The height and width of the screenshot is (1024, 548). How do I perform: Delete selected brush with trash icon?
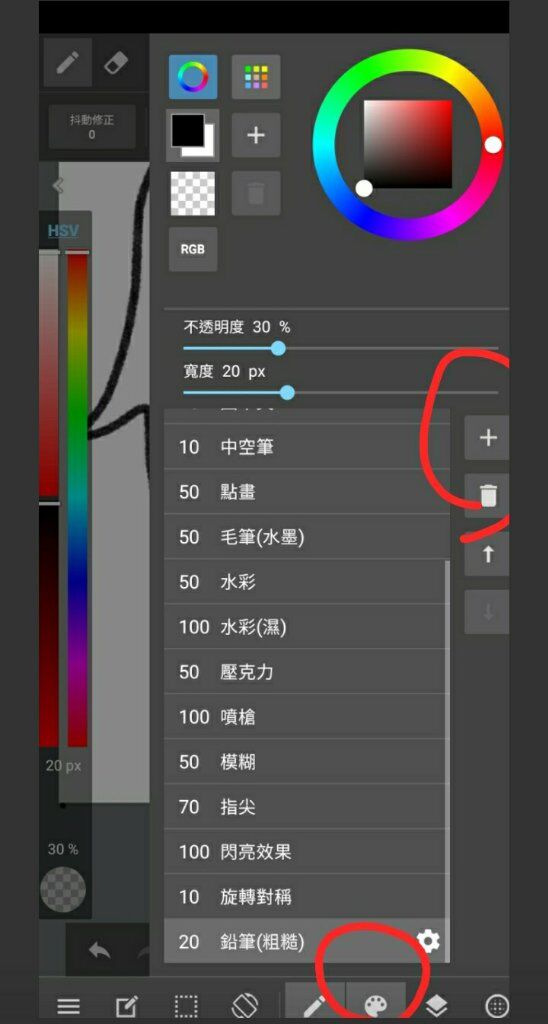point(487,496)
